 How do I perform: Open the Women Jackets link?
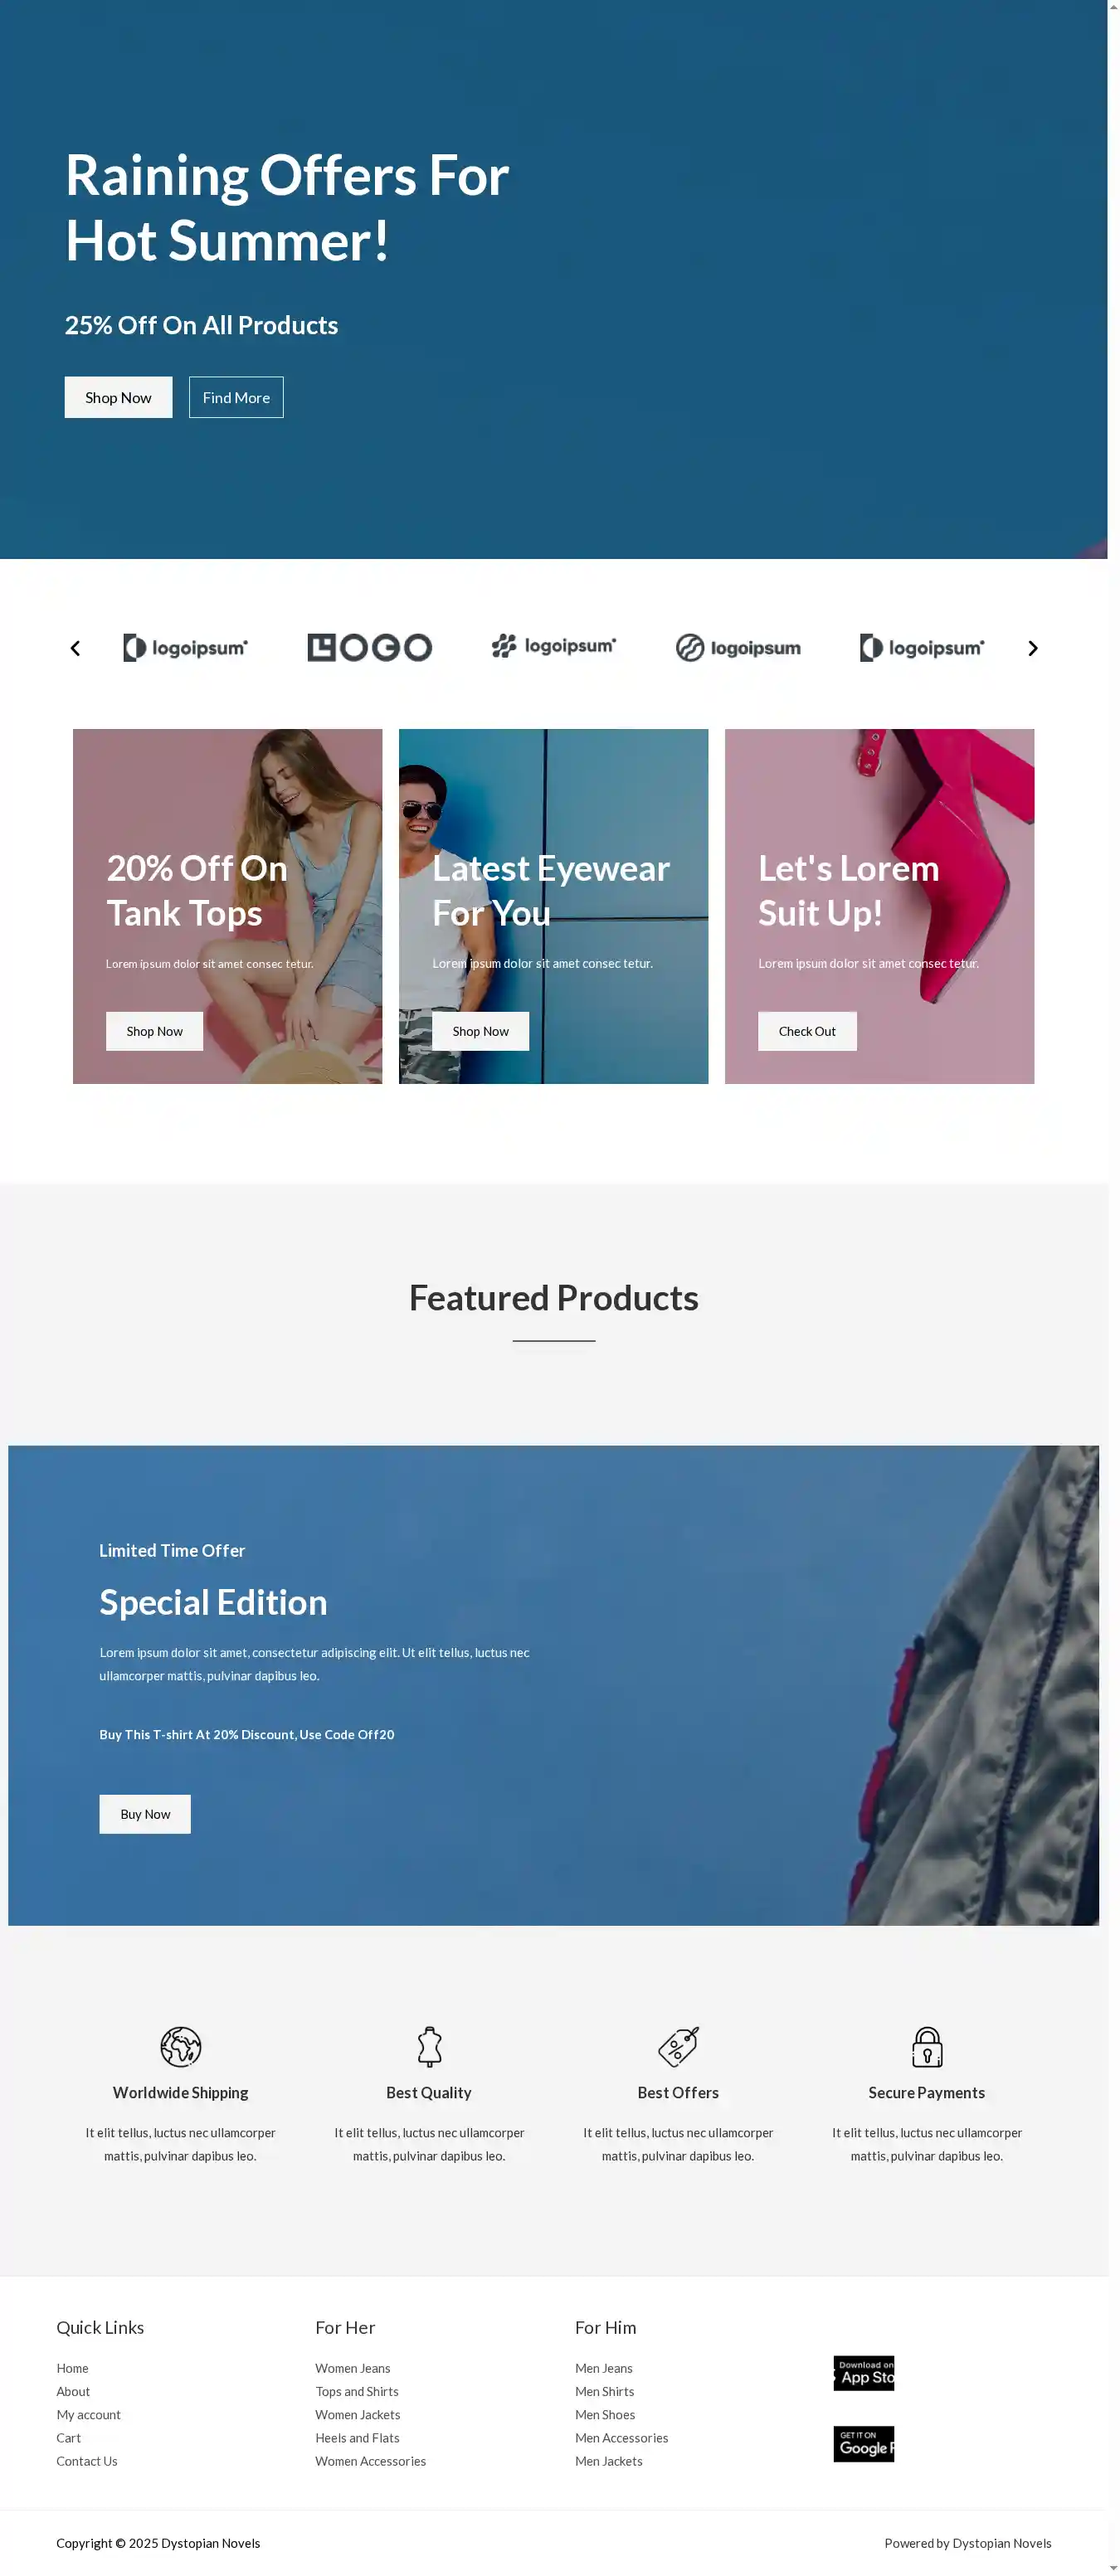pos(357,2414)
